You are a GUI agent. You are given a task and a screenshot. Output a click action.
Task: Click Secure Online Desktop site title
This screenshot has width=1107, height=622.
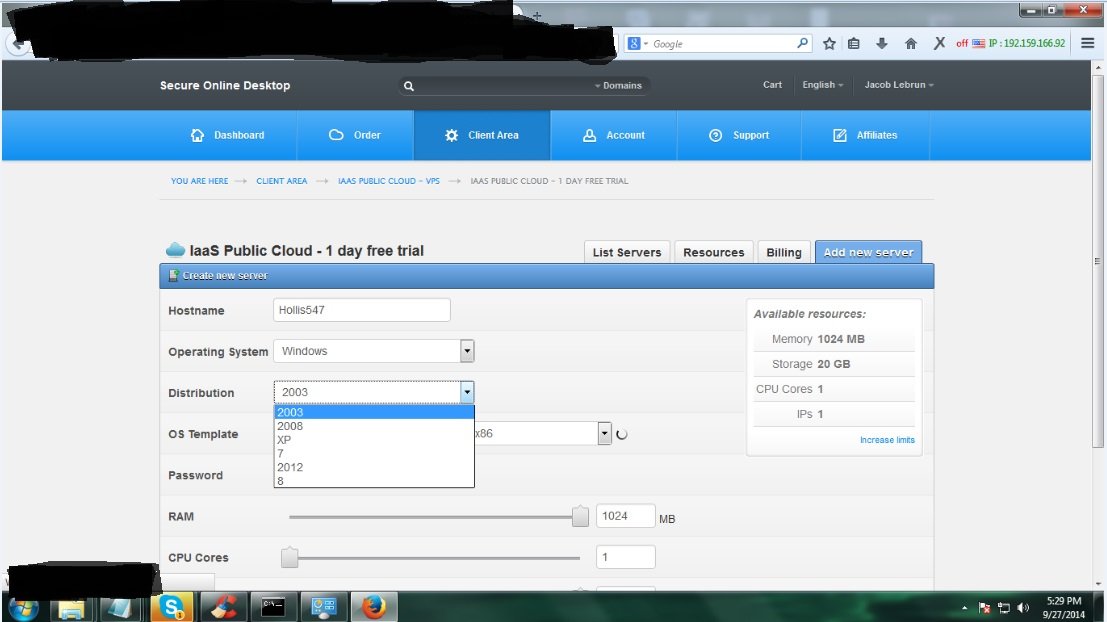pyautogui.click(x=225, y=85)
